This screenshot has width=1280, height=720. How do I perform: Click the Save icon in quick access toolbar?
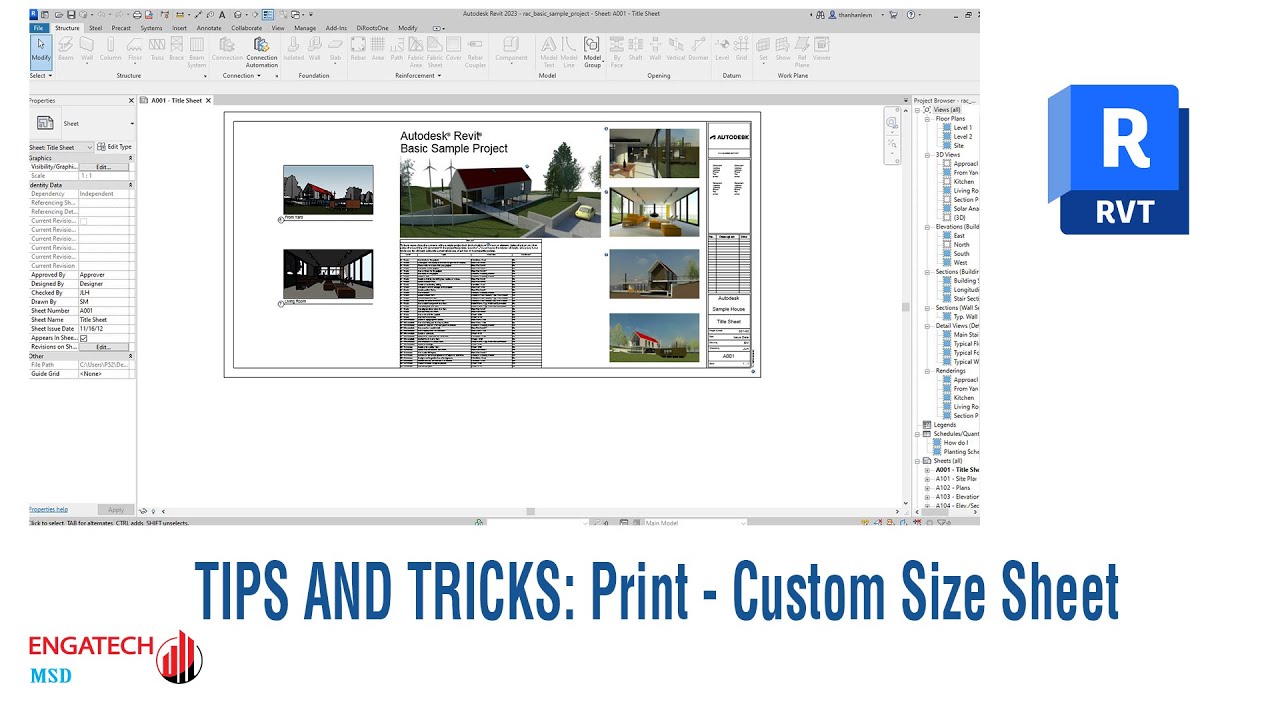point(72,16)
